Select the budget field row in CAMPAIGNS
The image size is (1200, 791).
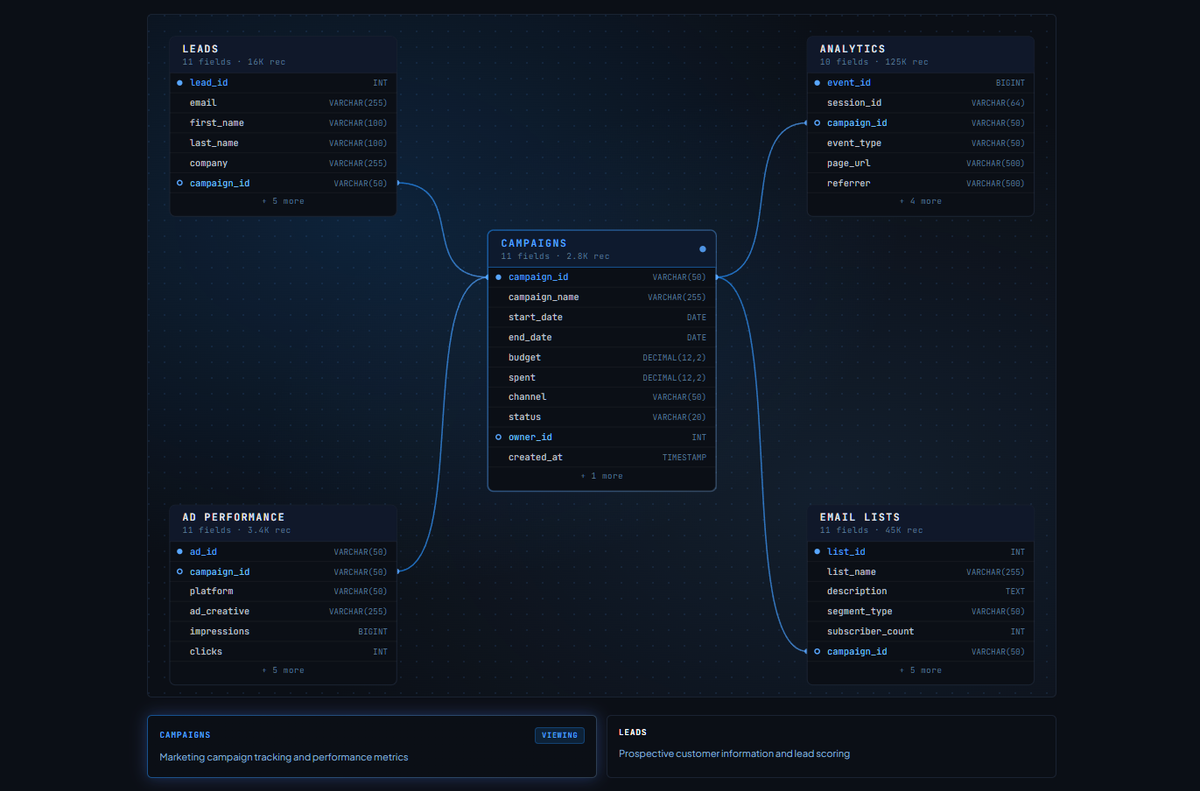[602, 357]
